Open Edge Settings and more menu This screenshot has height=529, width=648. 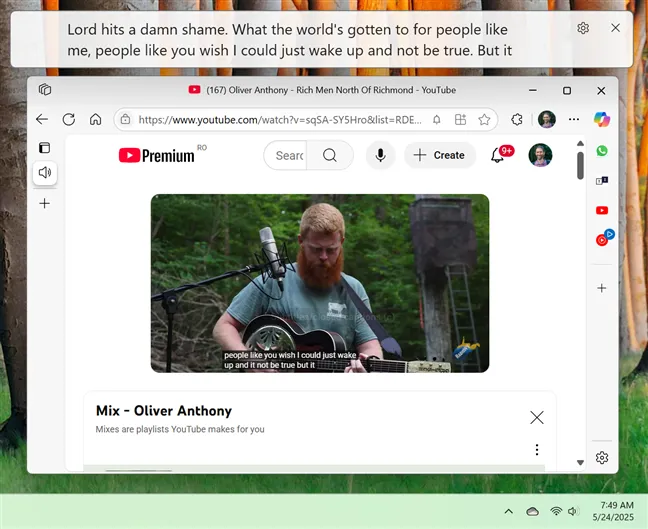tap(574, 119)
